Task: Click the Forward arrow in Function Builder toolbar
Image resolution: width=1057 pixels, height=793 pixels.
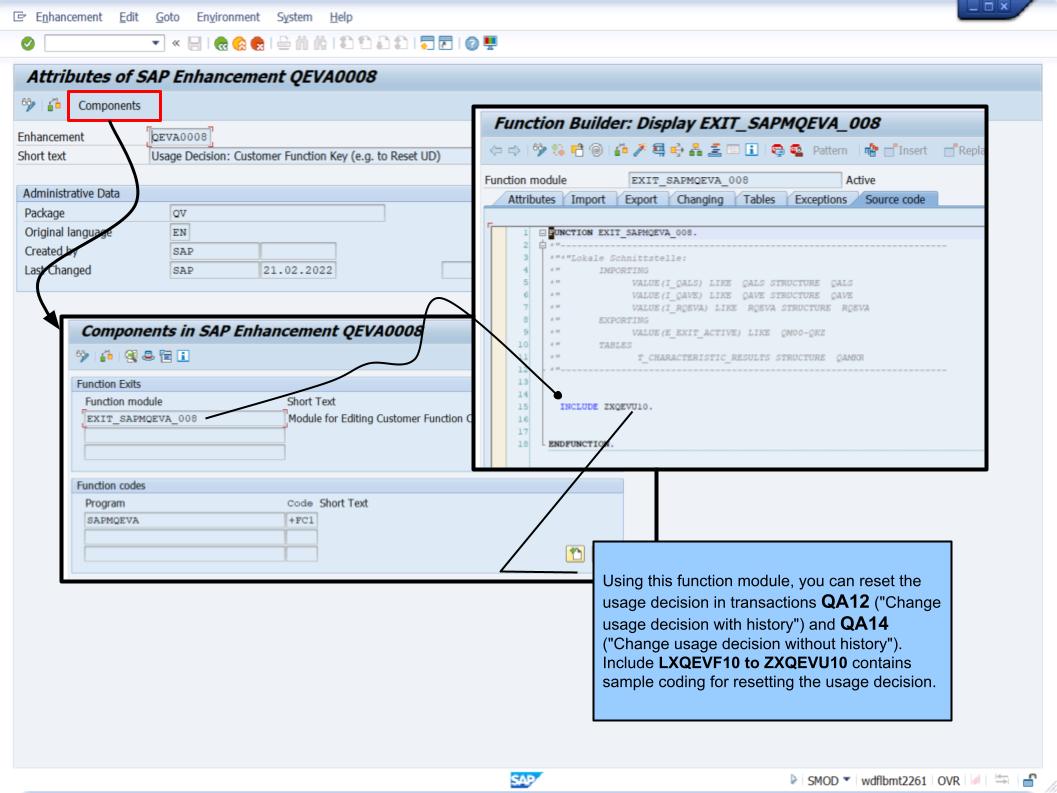Action: 514,150
